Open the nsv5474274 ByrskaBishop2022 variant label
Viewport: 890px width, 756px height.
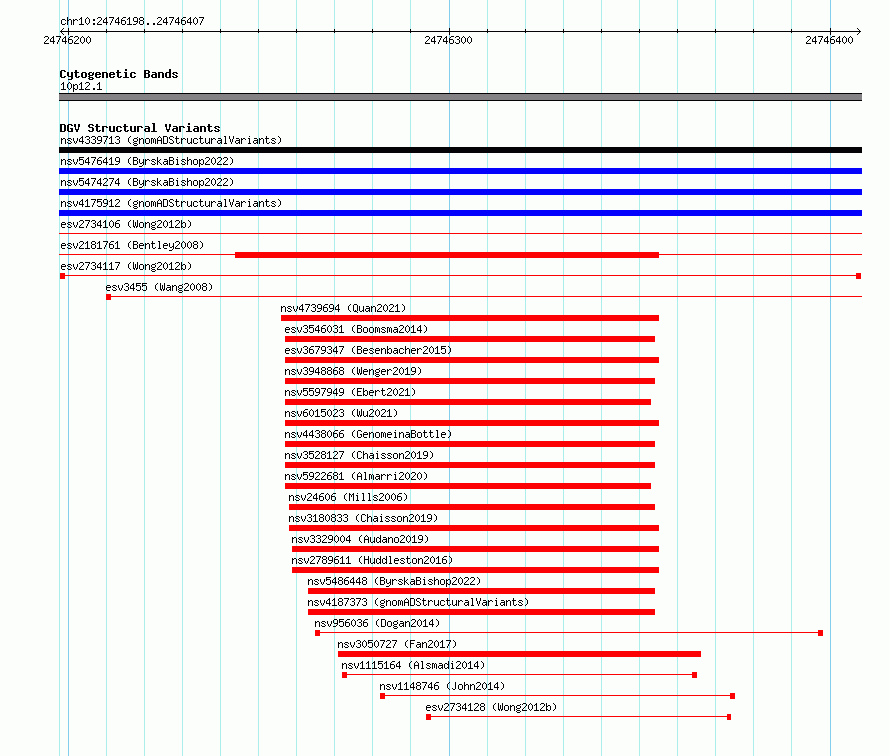(x=147, y=182)
